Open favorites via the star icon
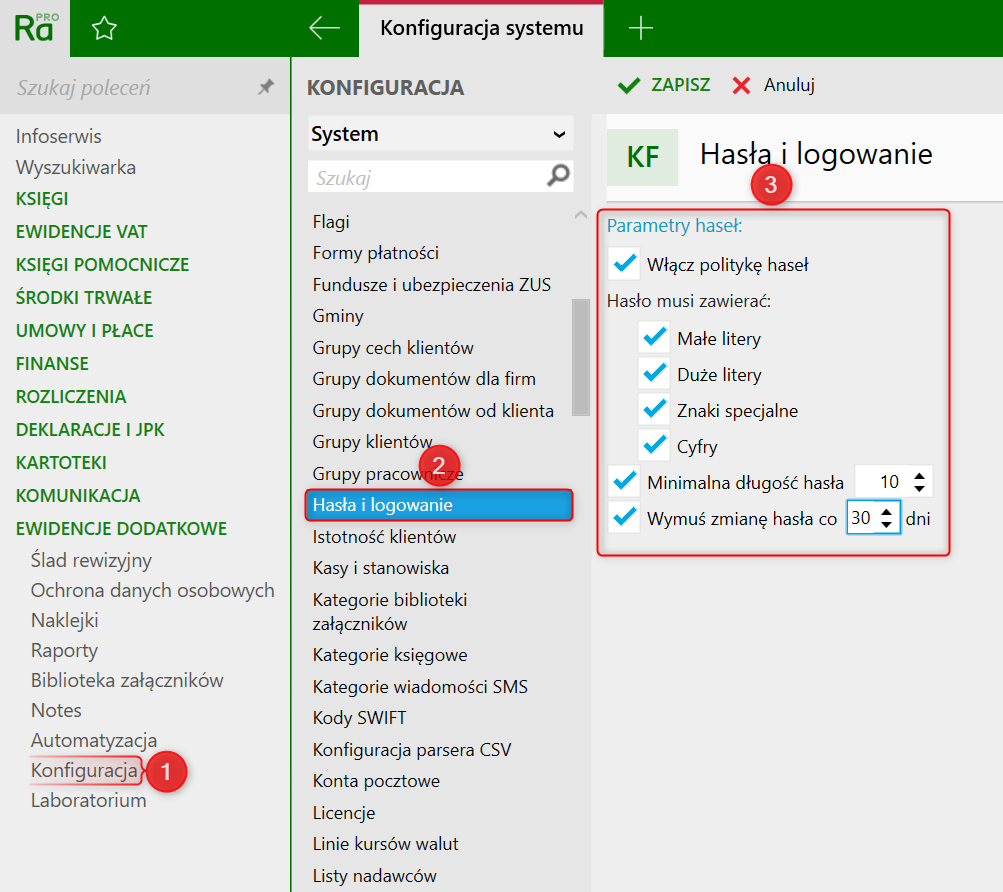Image resolution: width=1003 pixels, height=892 pixels. (104, 28)
